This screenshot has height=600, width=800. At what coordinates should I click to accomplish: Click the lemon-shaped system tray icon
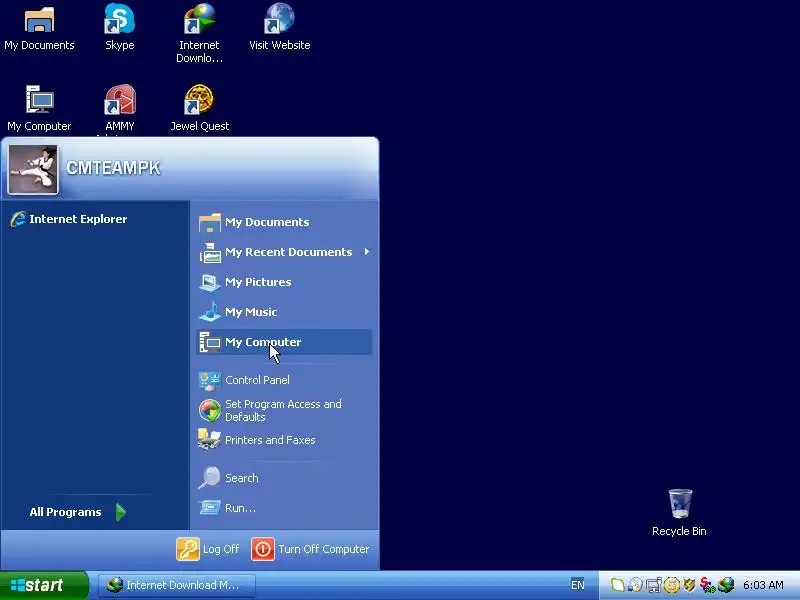coord(617,585)
